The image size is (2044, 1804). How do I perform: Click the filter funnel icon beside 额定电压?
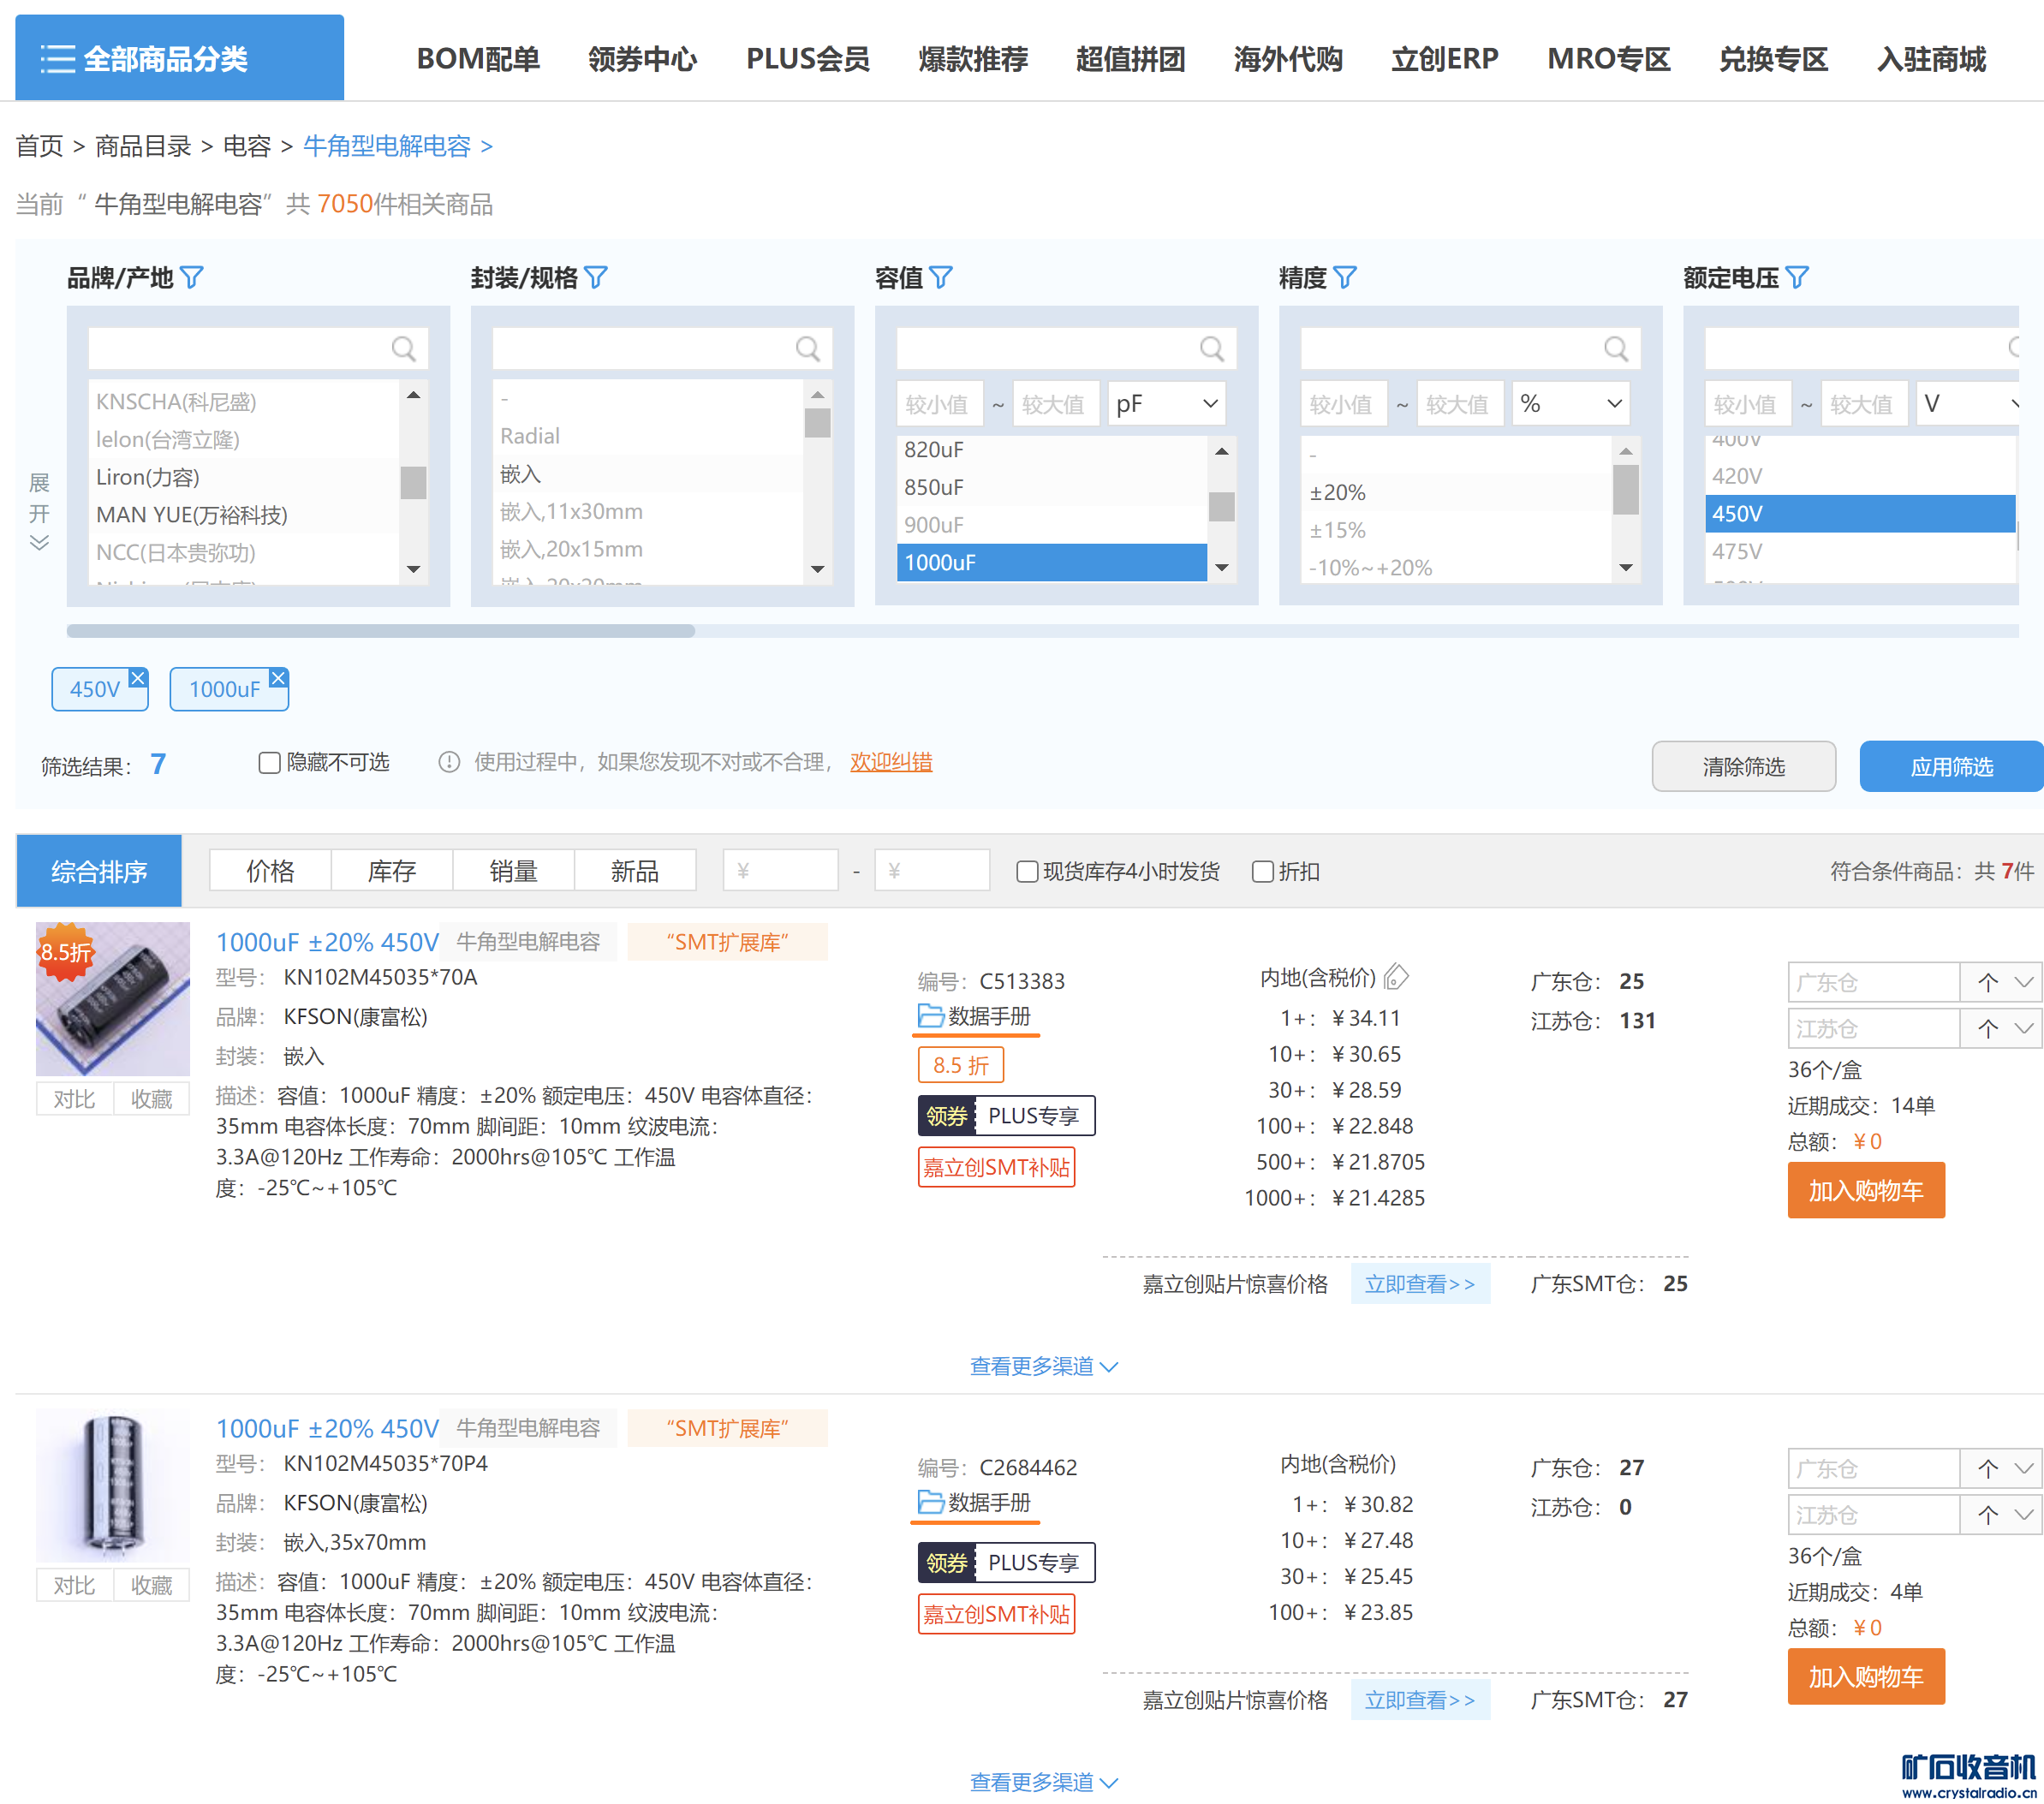[x=1797, y=277]
